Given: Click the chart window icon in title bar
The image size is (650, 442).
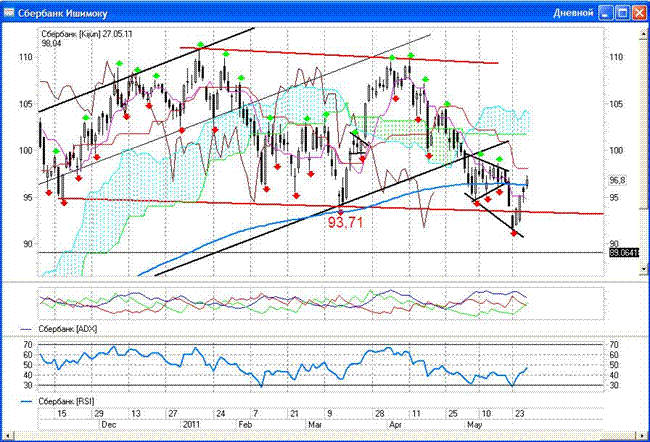Looking at the screenshot, I should 9,13.
